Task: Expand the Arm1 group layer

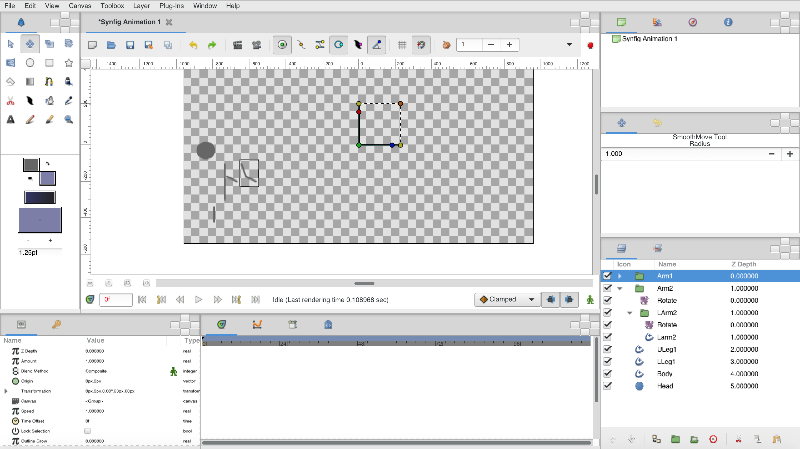Action: [x=620, y=276]
